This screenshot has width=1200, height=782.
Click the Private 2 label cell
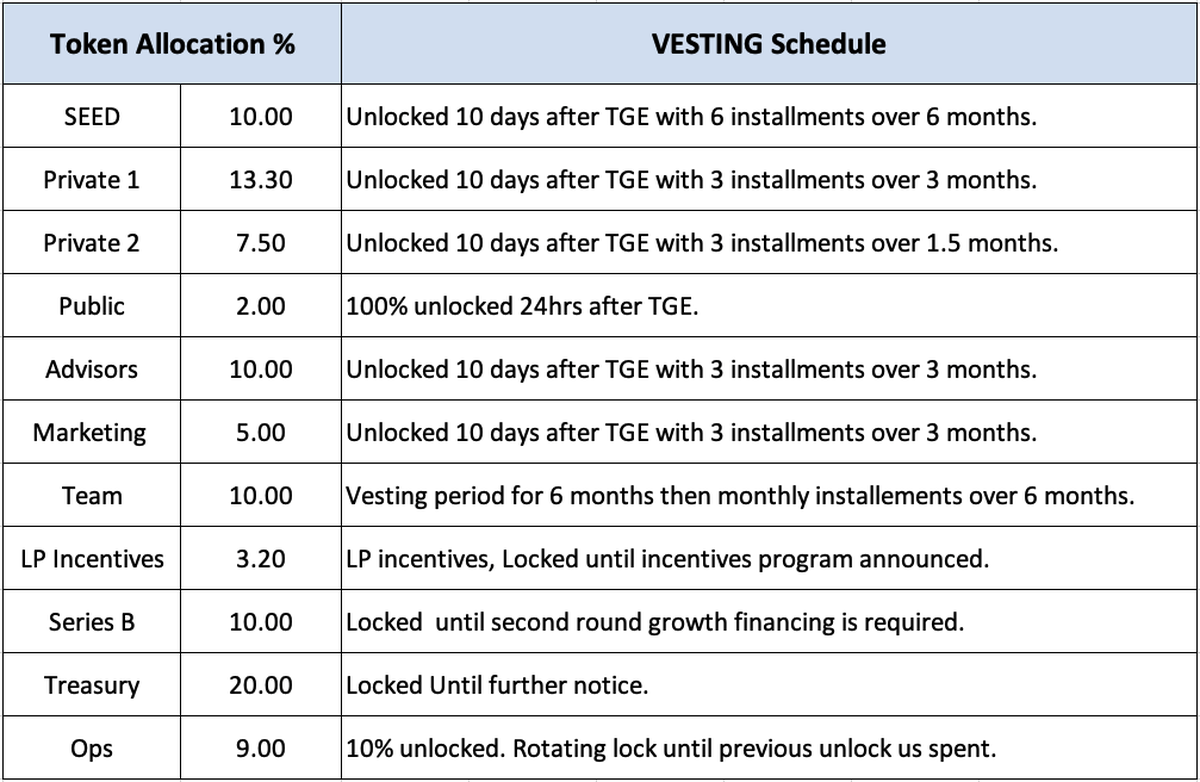tap(91, 244)
